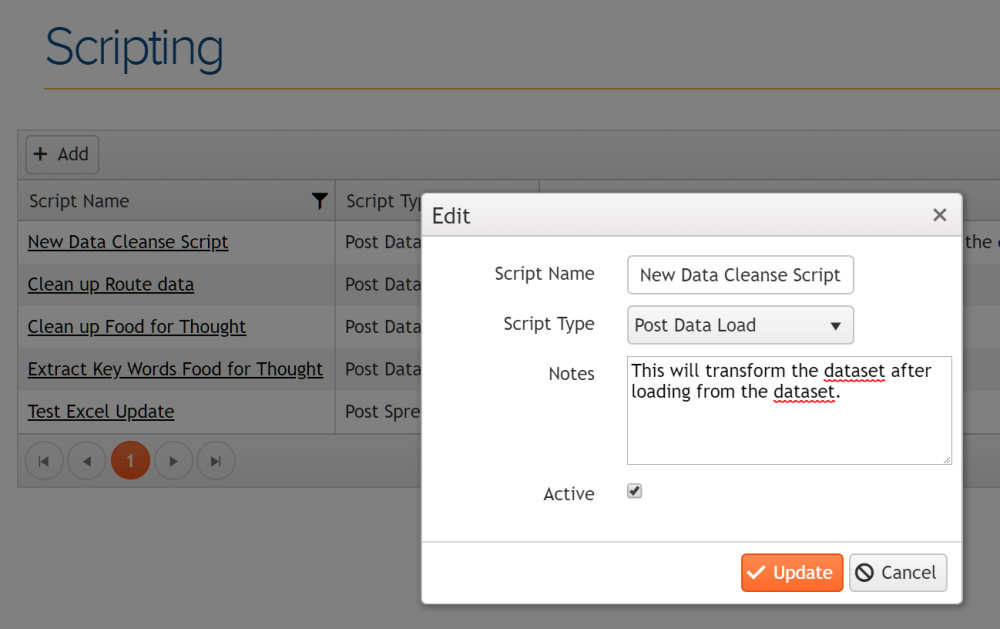This screenshot has width=1000, height=629.
Task: Click the Update button
Action: pos(792,572)
